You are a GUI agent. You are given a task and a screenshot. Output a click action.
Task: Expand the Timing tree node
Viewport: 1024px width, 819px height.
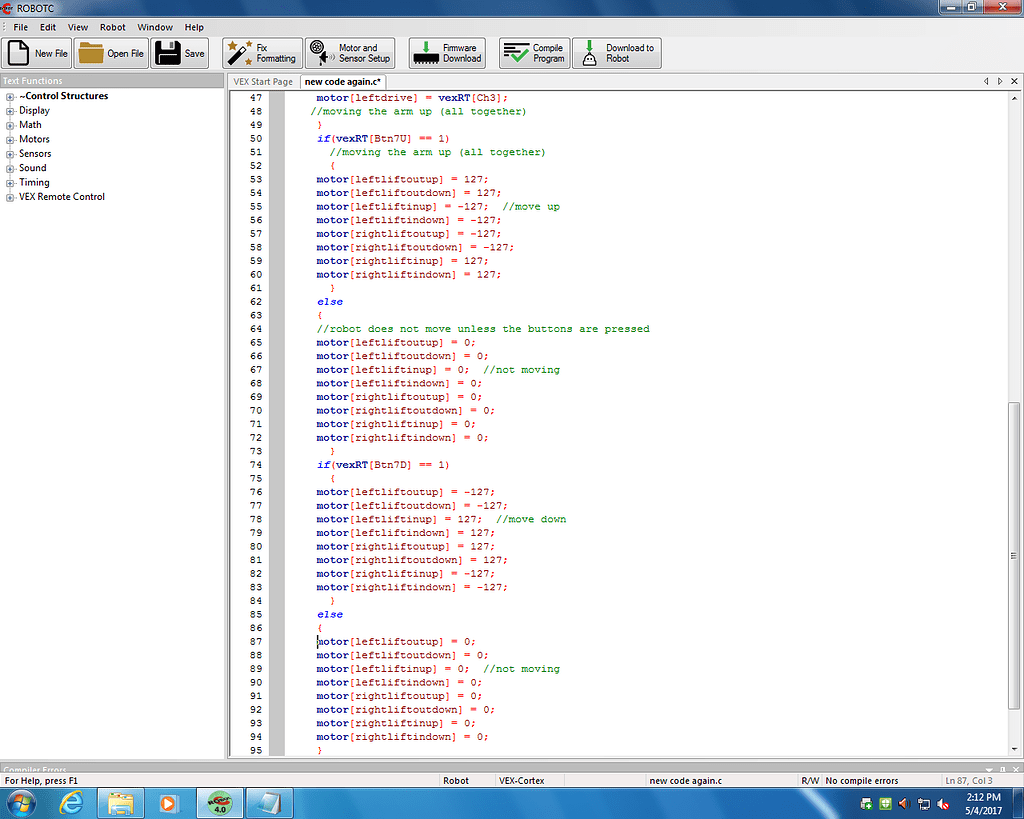[x=10, y=183]
